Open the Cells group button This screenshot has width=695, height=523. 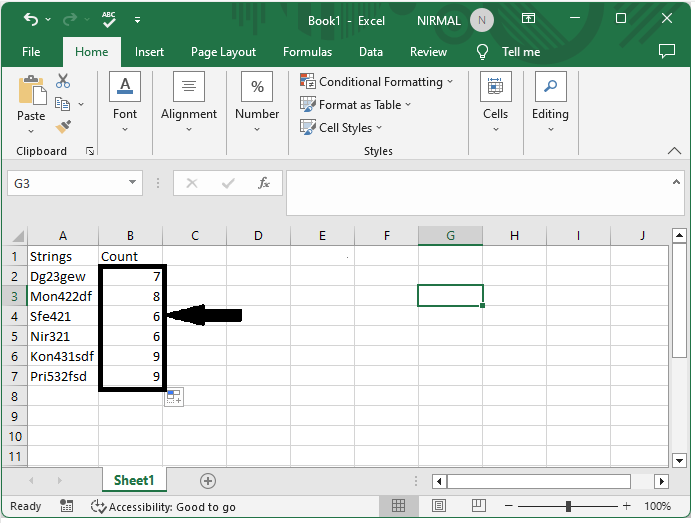[496, 102]
